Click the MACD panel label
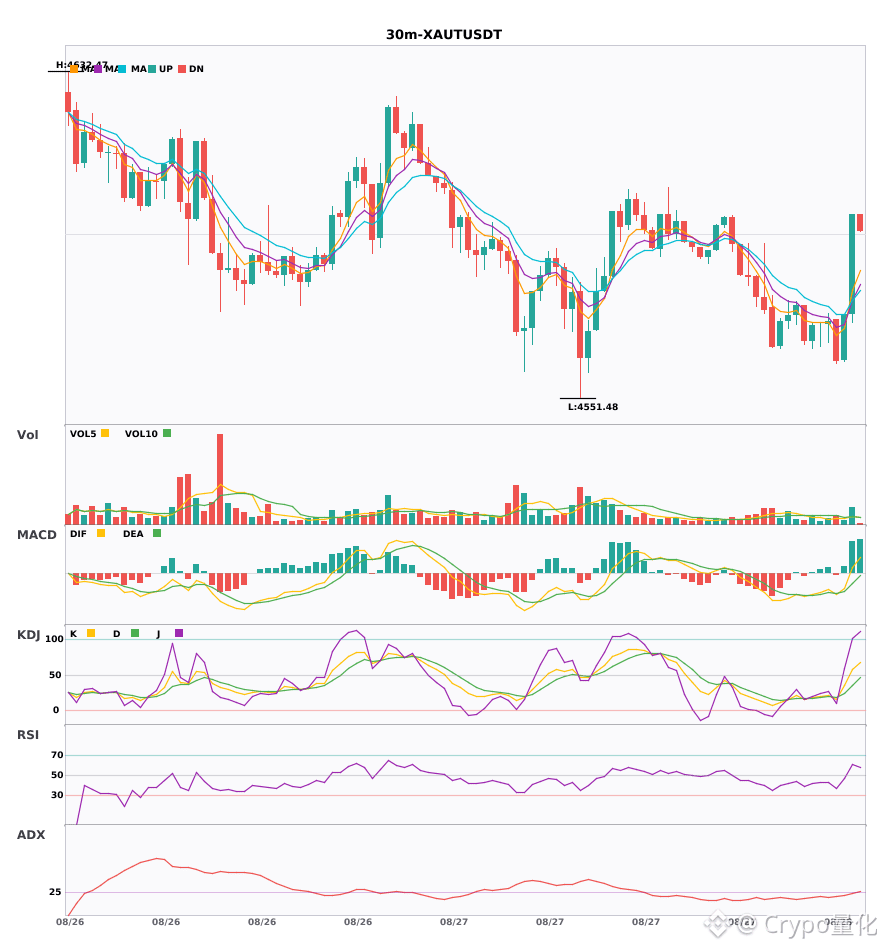The image size is (885, 950). click(x=36, y=535)
